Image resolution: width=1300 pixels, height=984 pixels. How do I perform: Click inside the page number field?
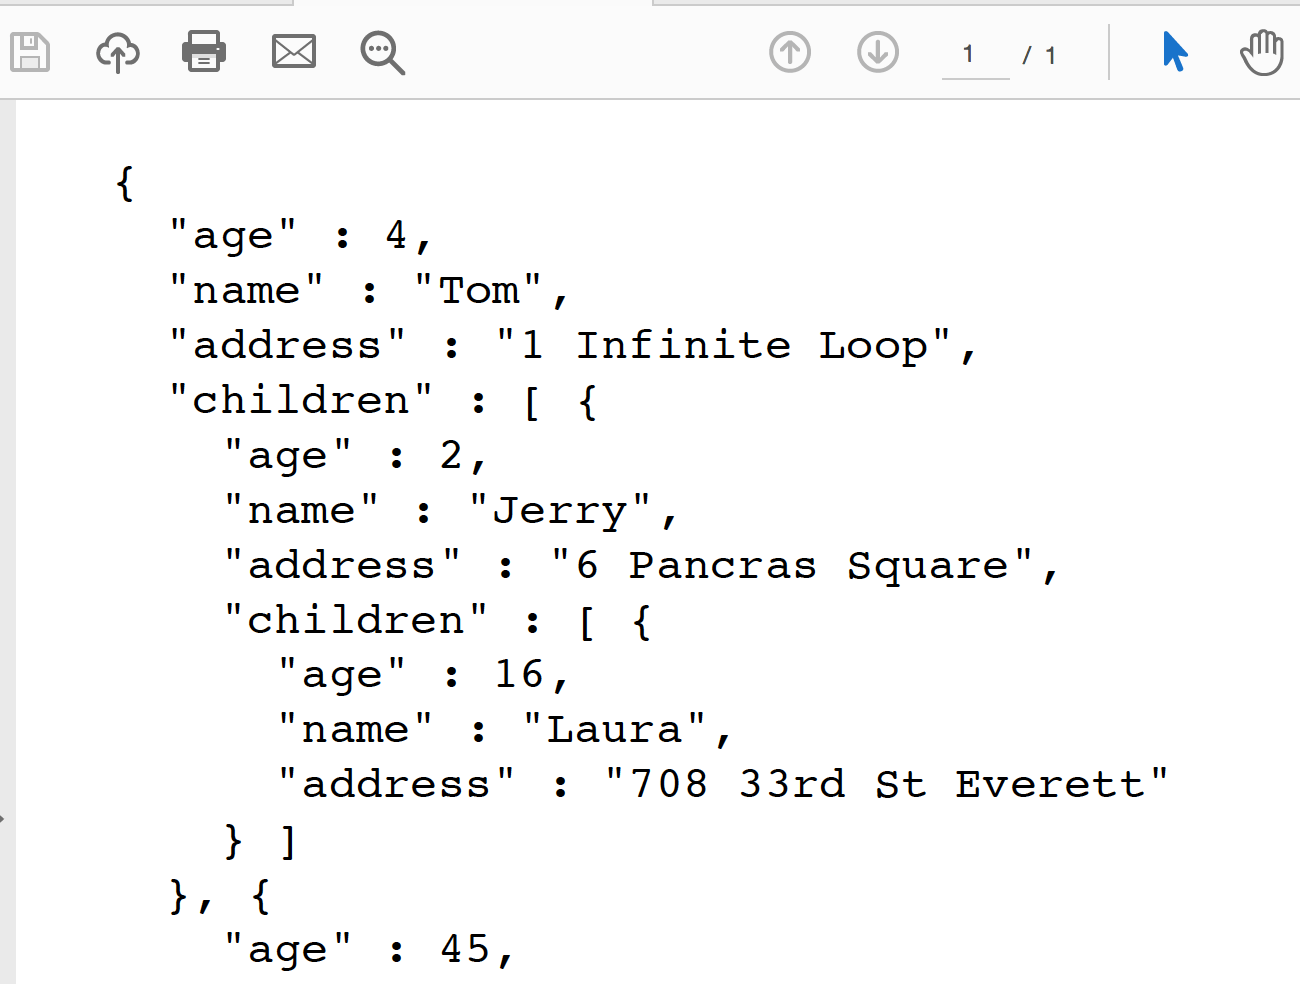(972, 55)
